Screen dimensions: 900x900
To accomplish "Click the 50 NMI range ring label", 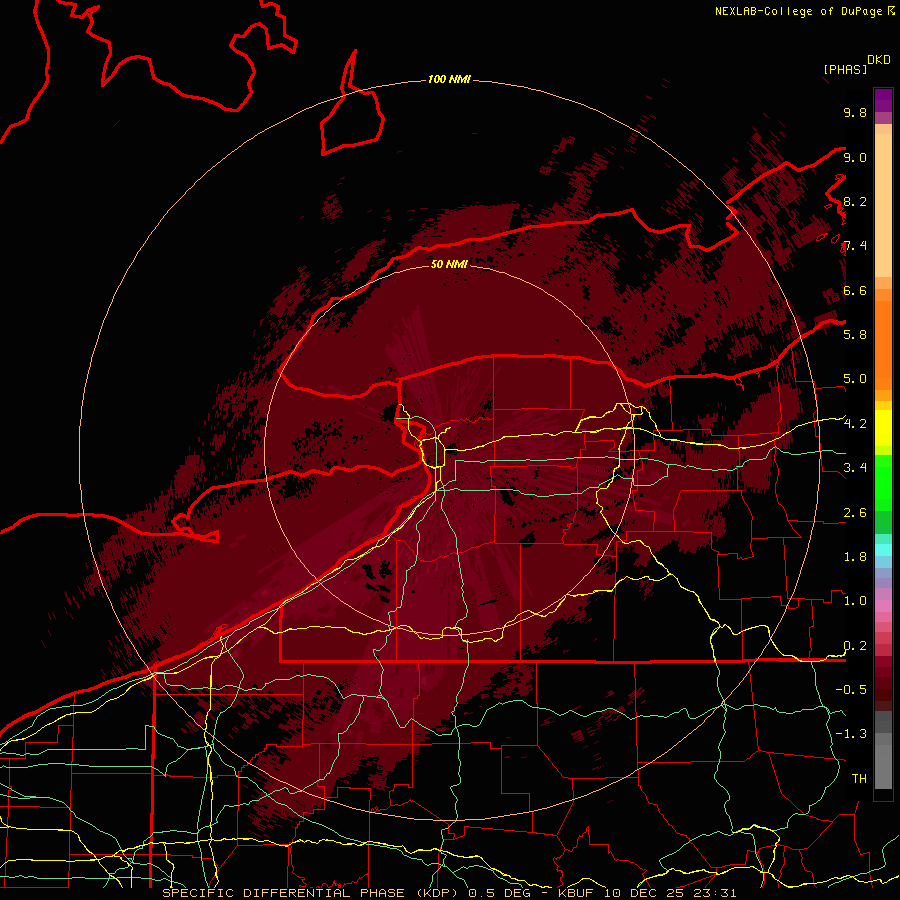I will tap(449, 264).
